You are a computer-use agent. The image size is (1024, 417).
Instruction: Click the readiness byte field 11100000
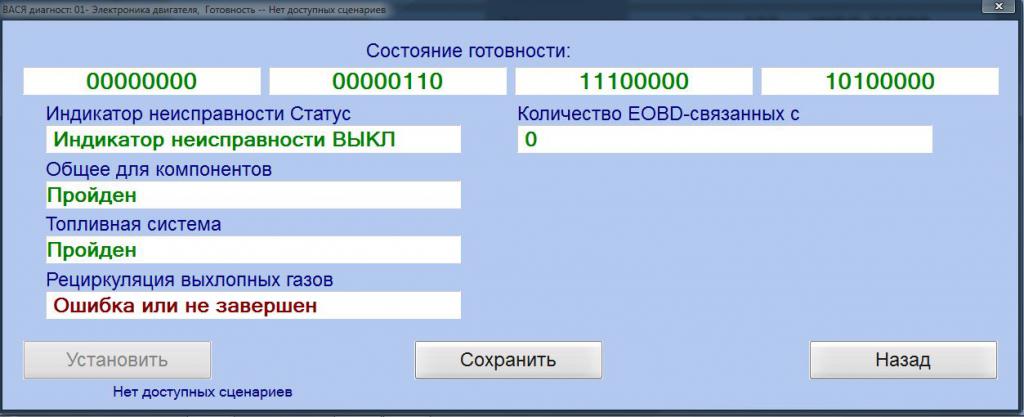633,82
